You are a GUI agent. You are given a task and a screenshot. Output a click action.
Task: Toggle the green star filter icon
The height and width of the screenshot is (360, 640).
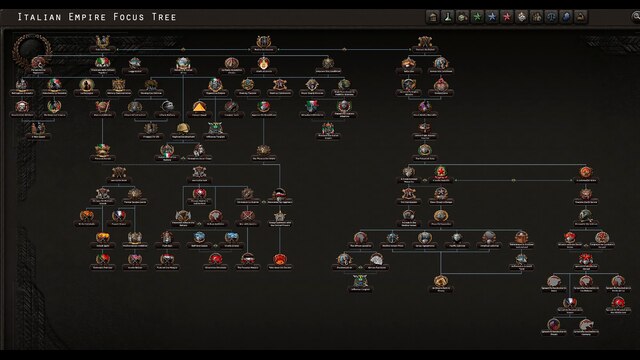pos(477,17)
